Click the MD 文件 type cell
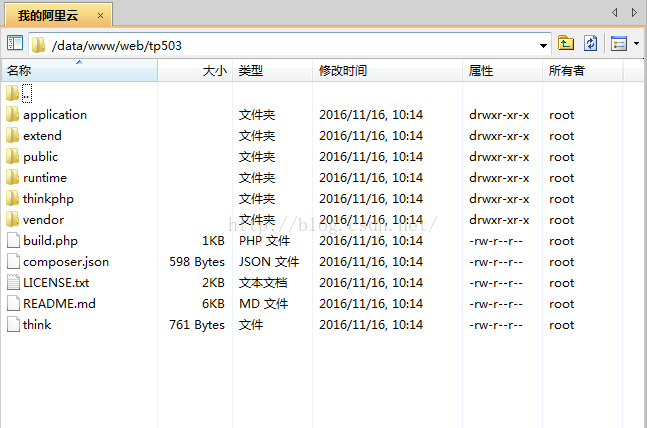This screenshot has height=428, width=647. 264,304
